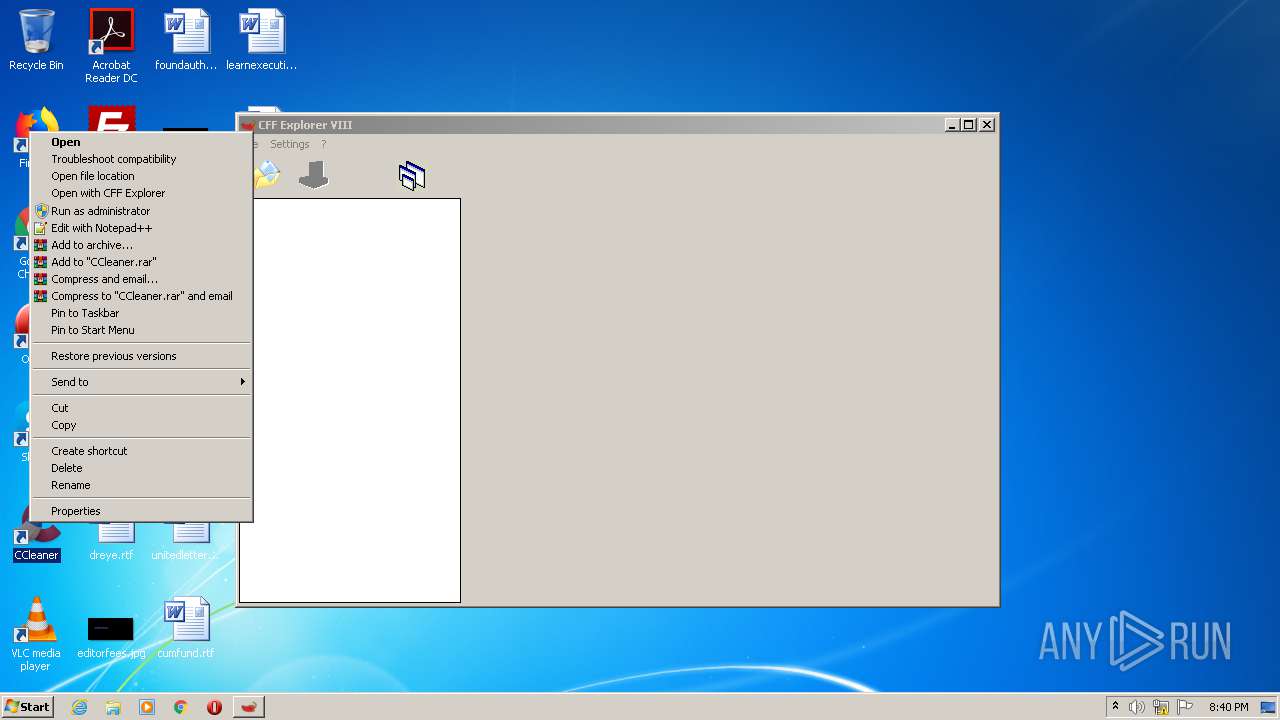Click the Start button
Screen dimensions: 1280x720
click(28, 707)
